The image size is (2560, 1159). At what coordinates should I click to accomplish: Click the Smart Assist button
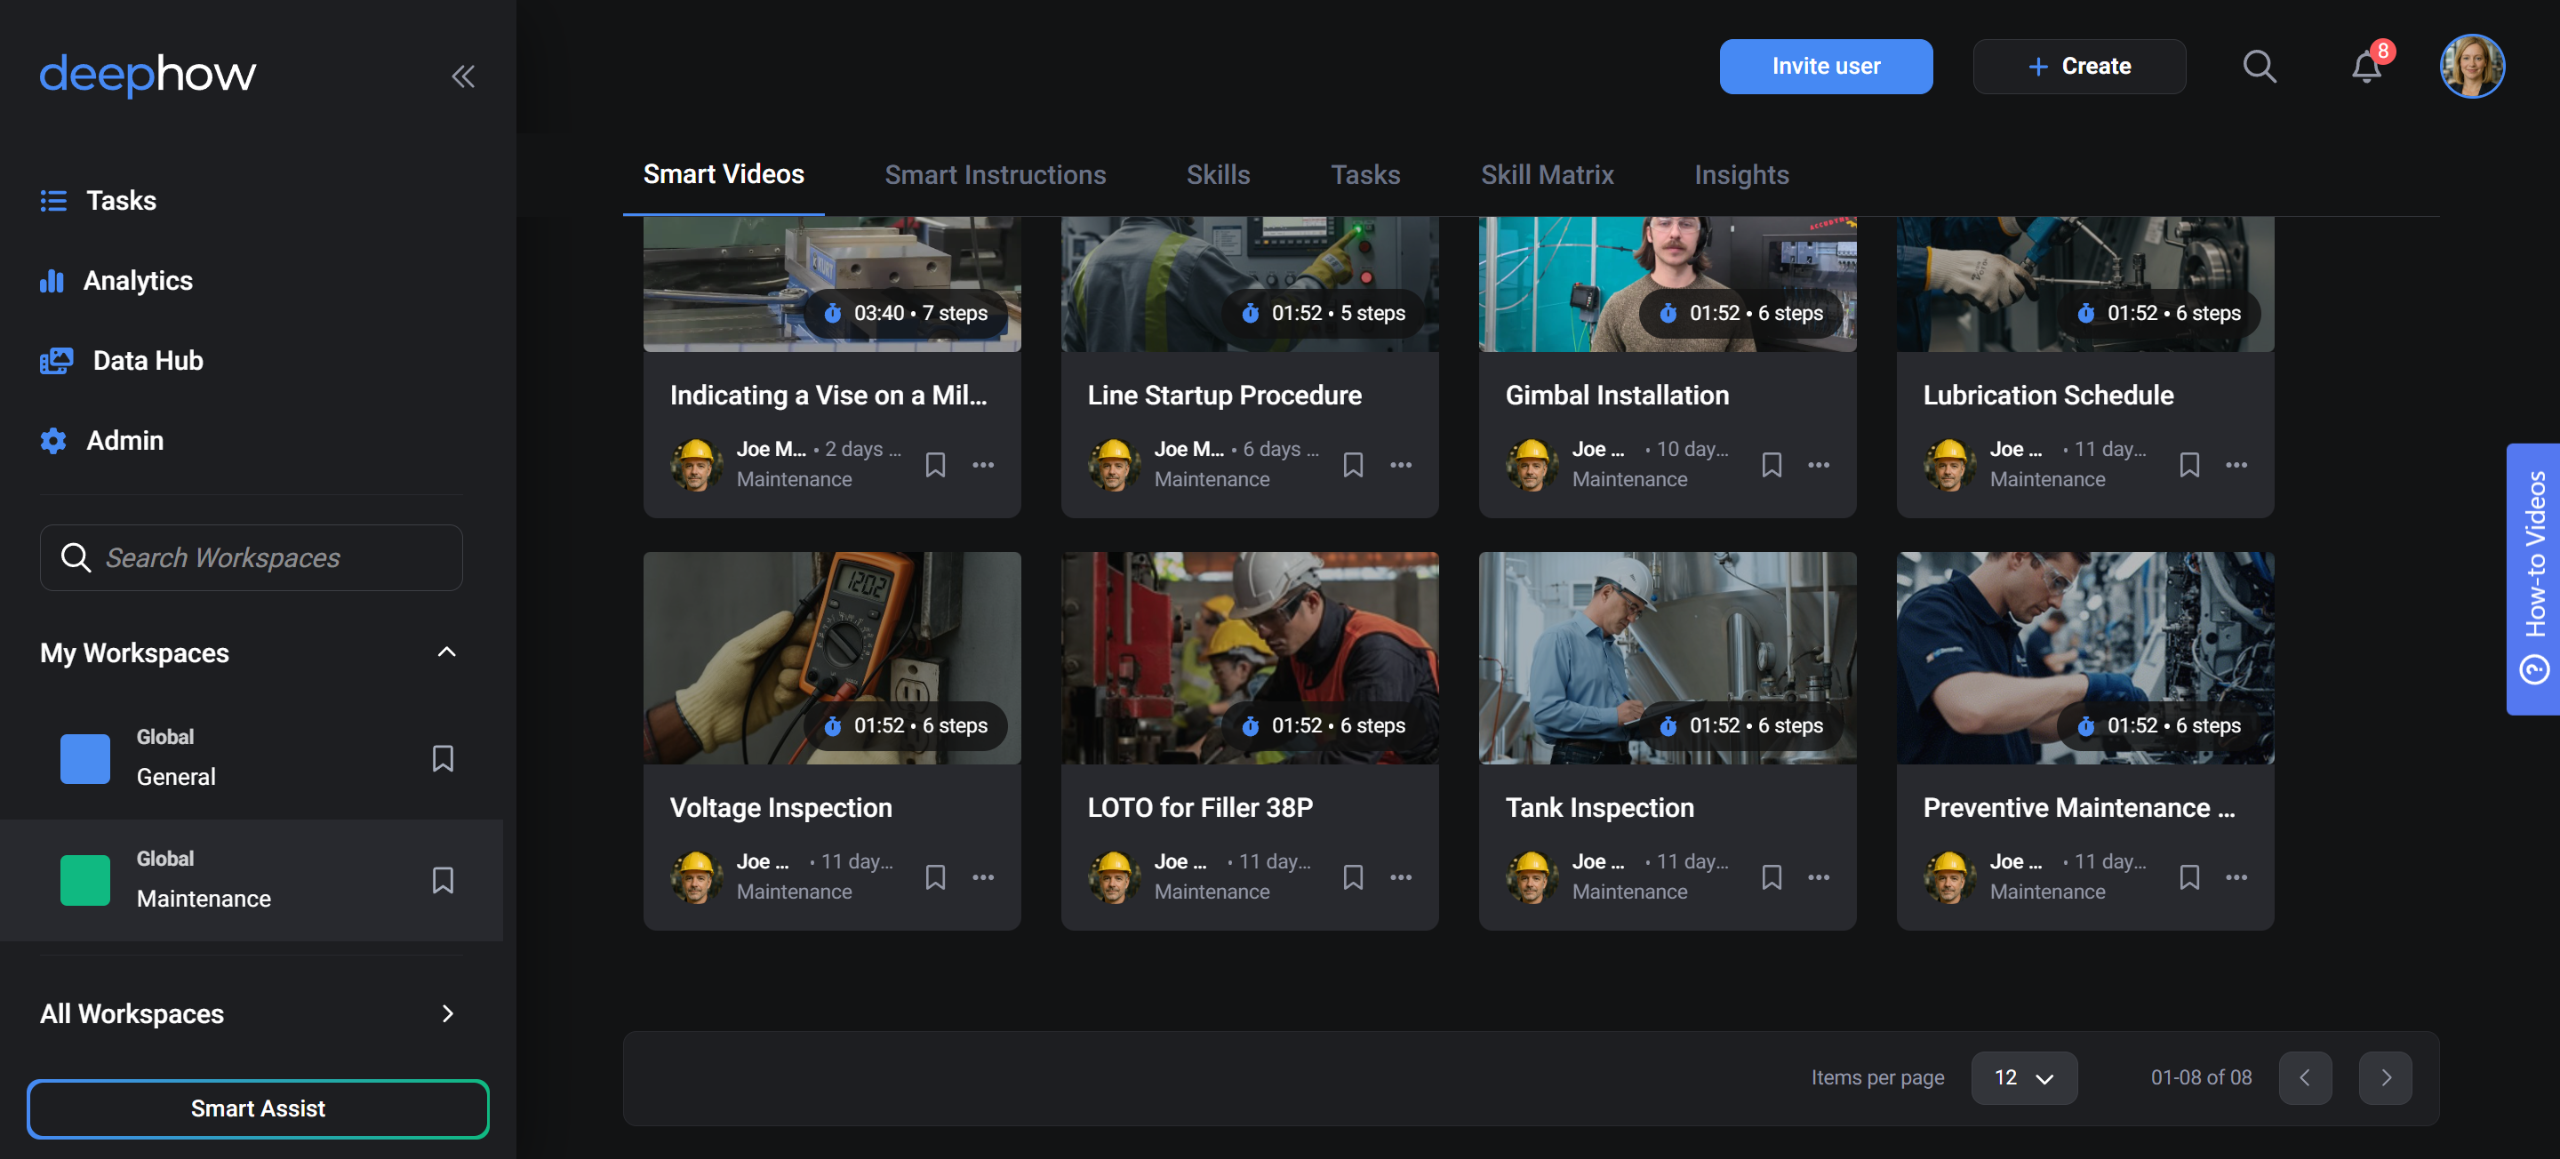pos(258,1108)
